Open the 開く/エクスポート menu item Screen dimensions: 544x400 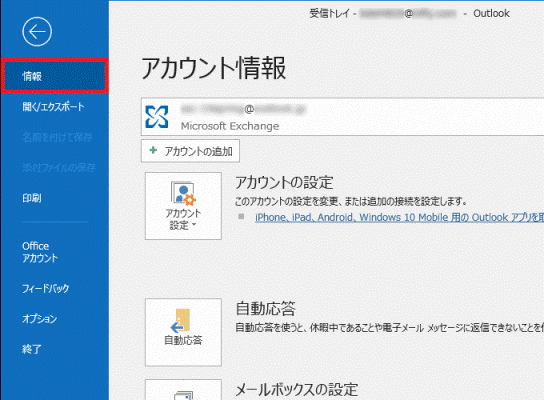tap(53, 107)
